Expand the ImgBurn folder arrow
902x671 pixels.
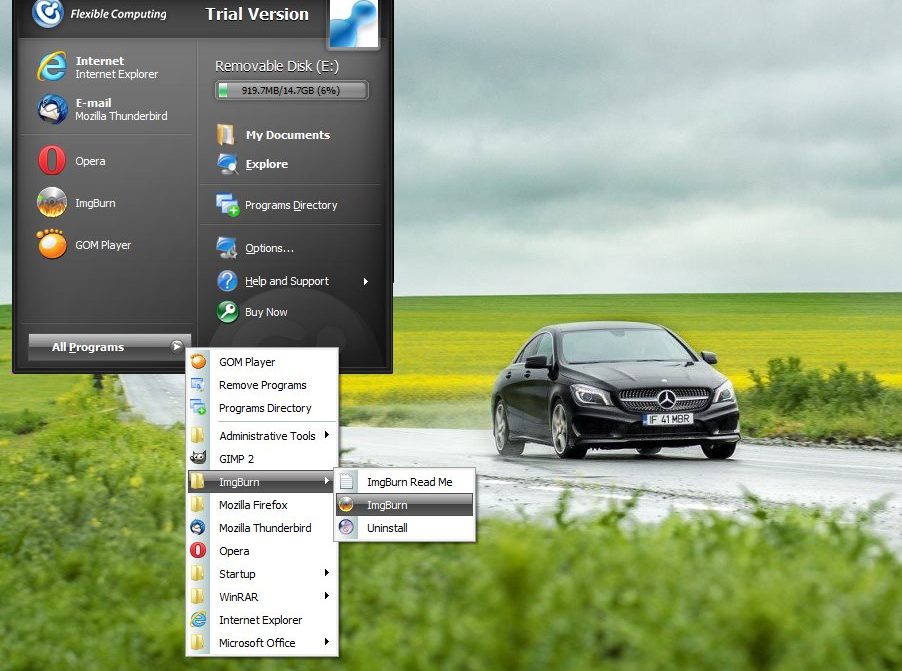(x=327, y=481)
